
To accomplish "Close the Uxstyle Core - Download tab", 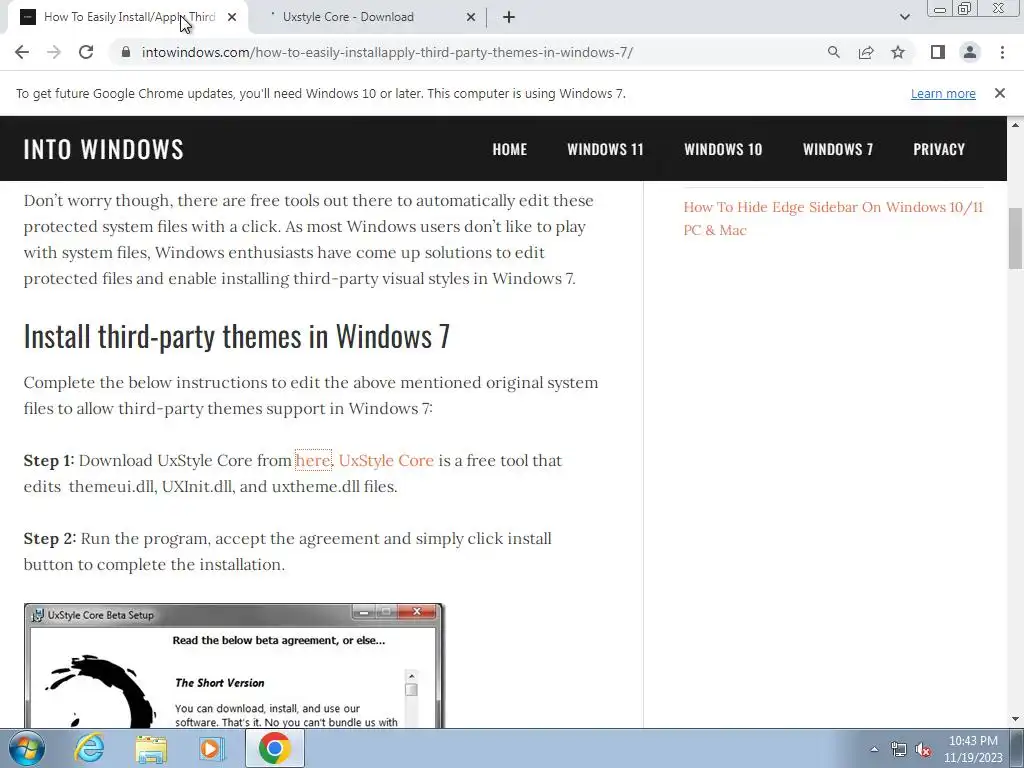I will (471, 17).
